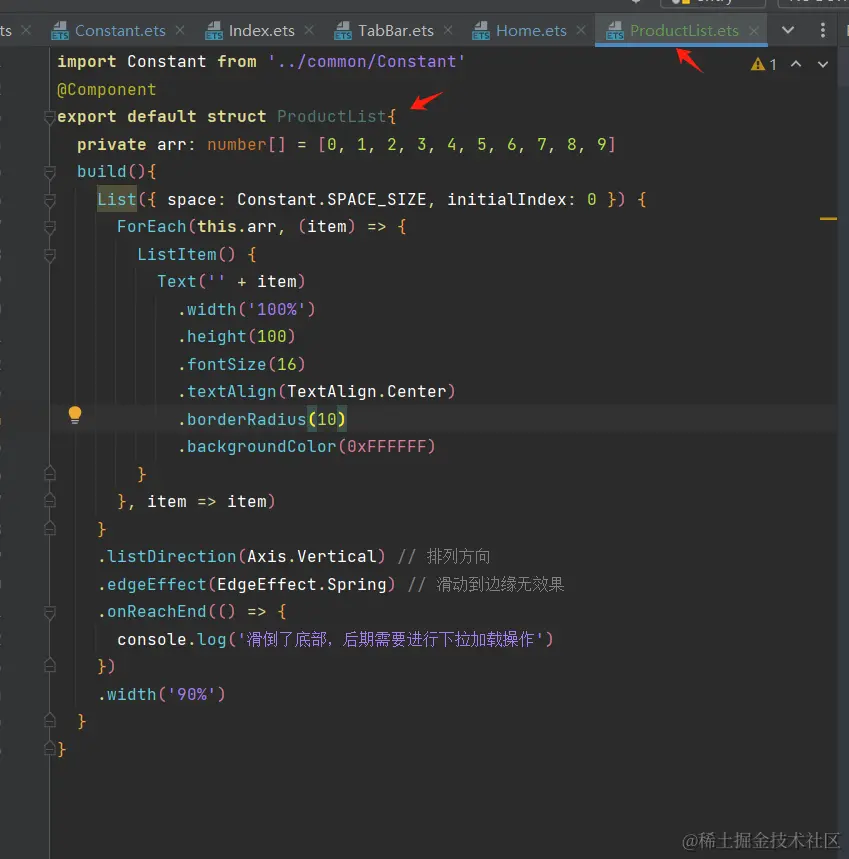The width and height of the screenshot is (849, 859).
Task: Open the hidden tabs dropdown chevron
Action: (x=788, y=30)
